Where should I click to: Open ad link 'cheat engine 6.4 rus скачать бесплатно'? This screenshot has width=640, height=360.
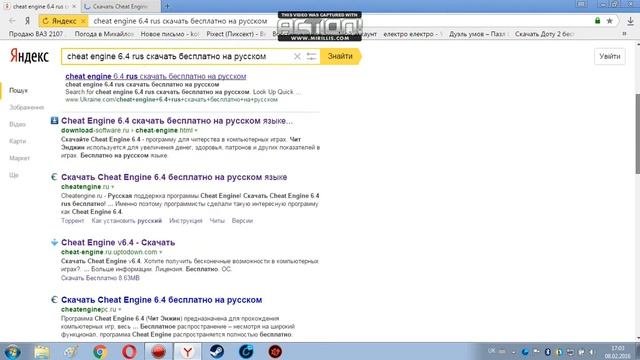[156, 76]
